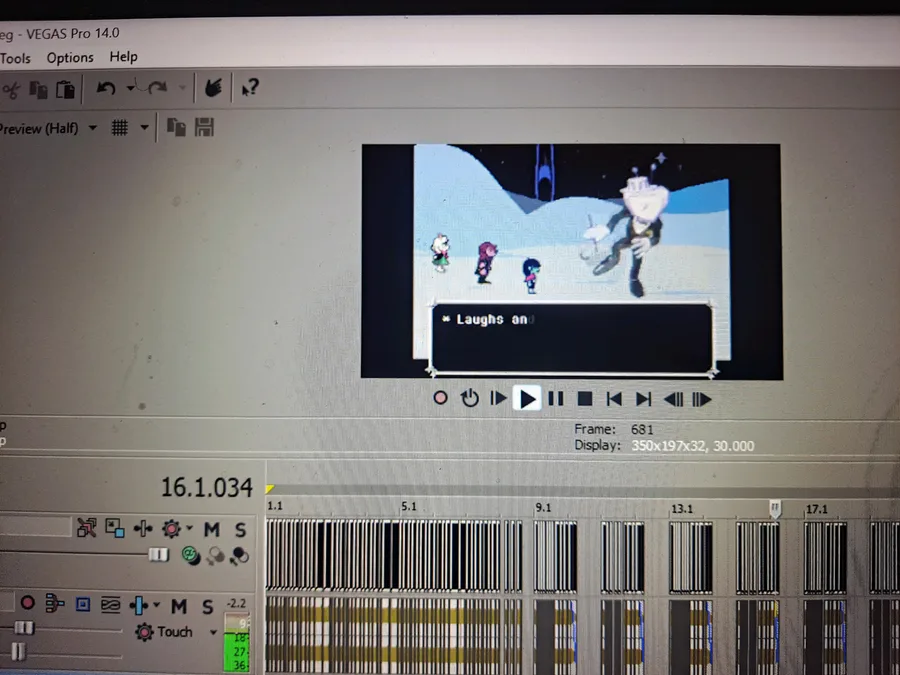Click the audio track routing icon
Screen dimensions: 900x675
55,603
